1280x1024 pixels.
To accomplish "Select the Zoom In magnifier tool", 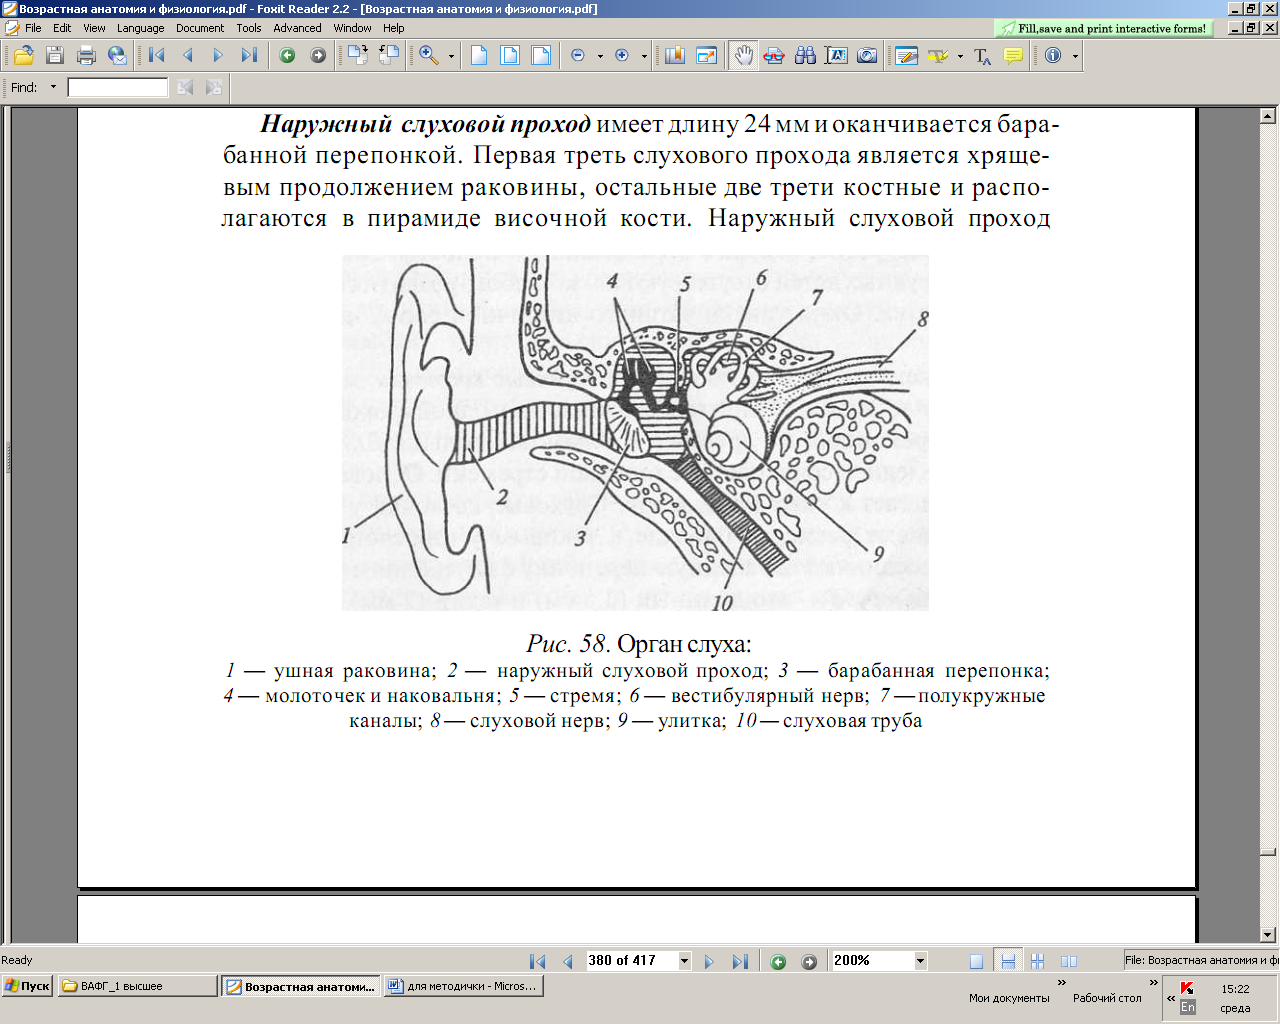I will point(429,56).
